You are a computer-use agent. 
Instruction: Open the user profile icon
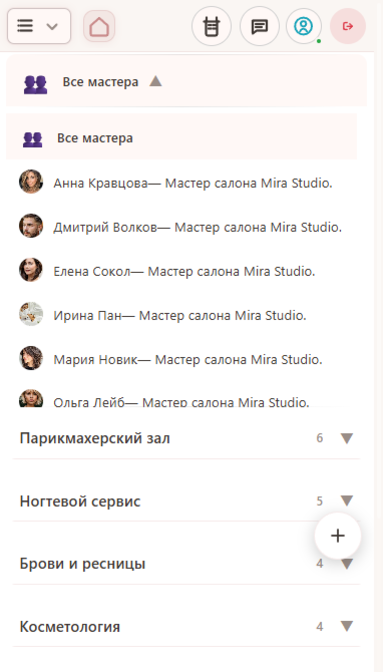[304, 26]
